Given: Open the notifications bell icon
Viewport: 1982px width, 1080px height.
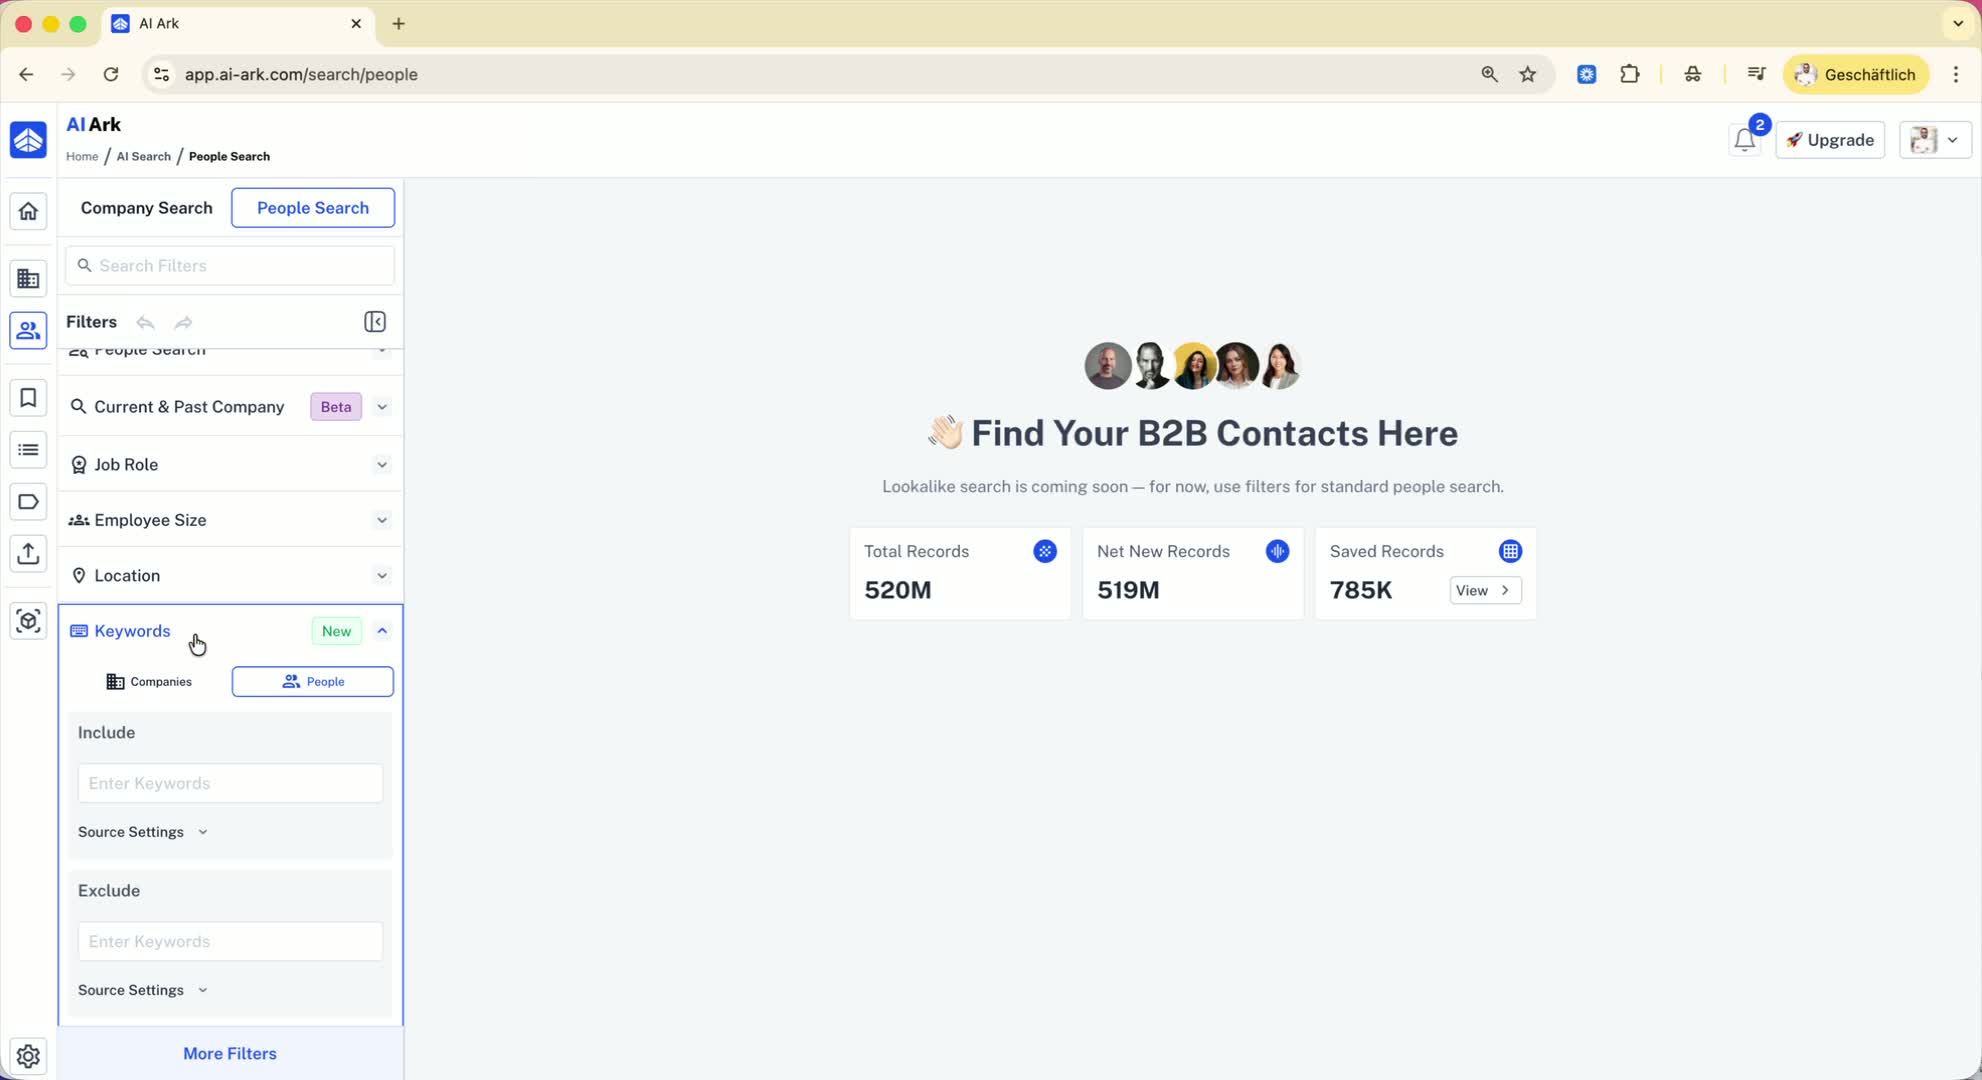Looking at the screenshot, I should coord(1744,140).
